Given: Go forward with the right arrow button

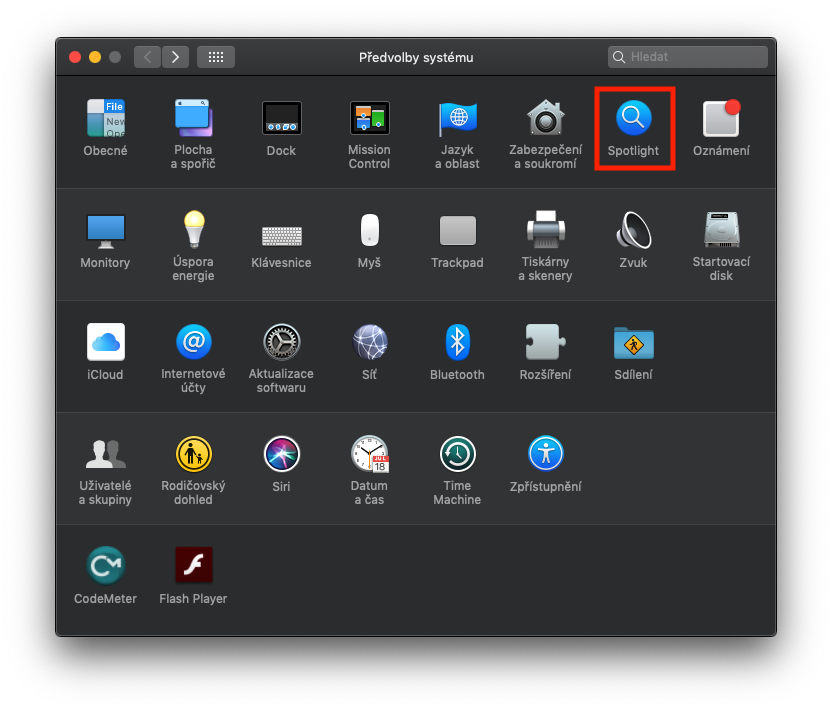Looking at the screenshot, I should point(175,57).
